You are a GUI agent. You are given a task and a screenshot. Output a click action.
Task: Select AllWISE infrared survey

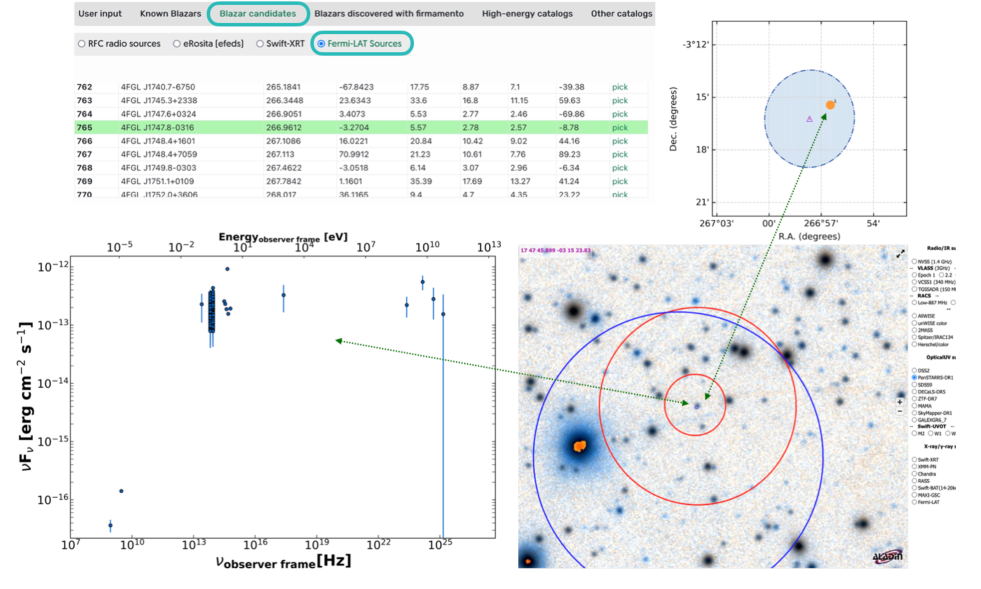coord(914,316)
